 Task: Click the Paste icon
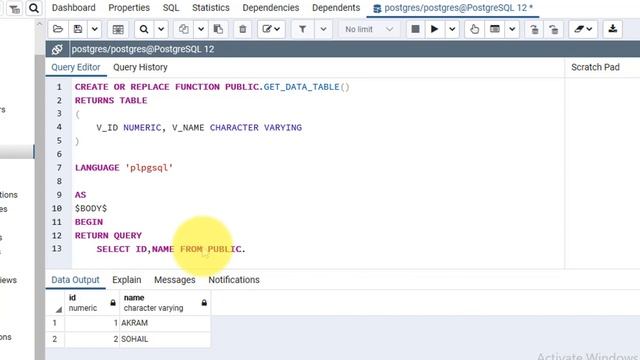218,29
